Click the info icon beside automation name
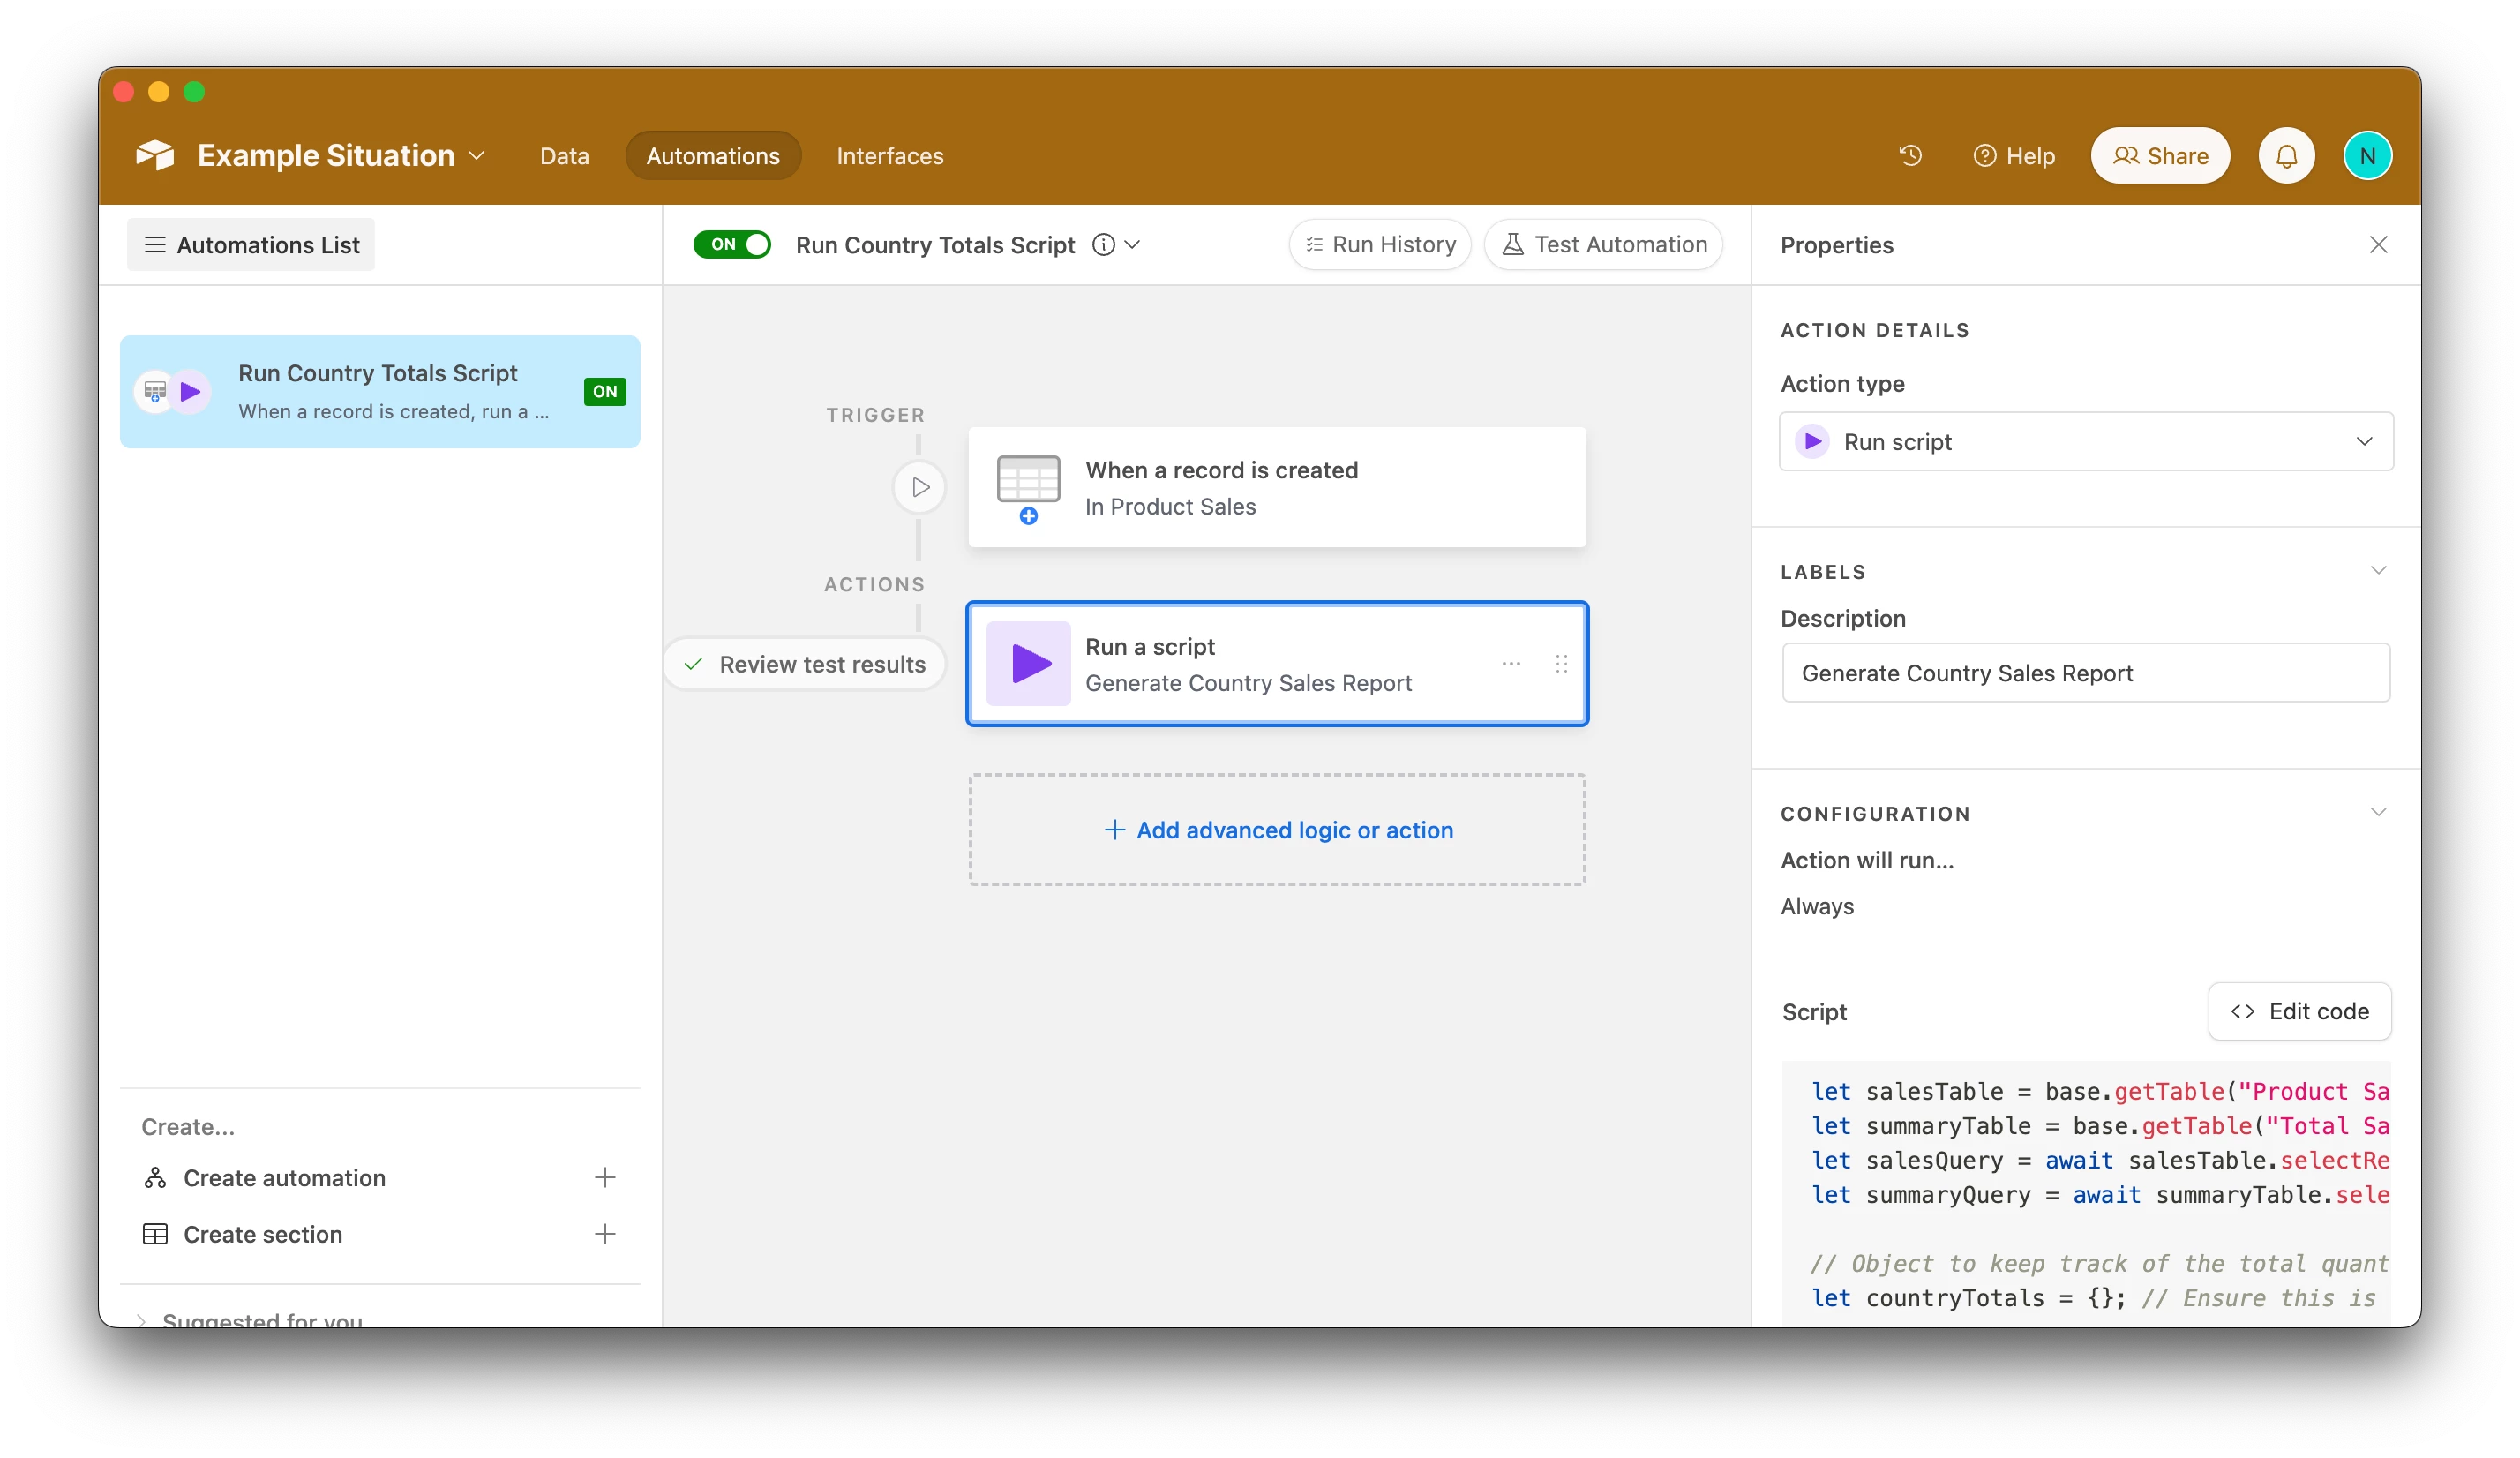Screen dimensions: 2520x1458 [1103, 245]
